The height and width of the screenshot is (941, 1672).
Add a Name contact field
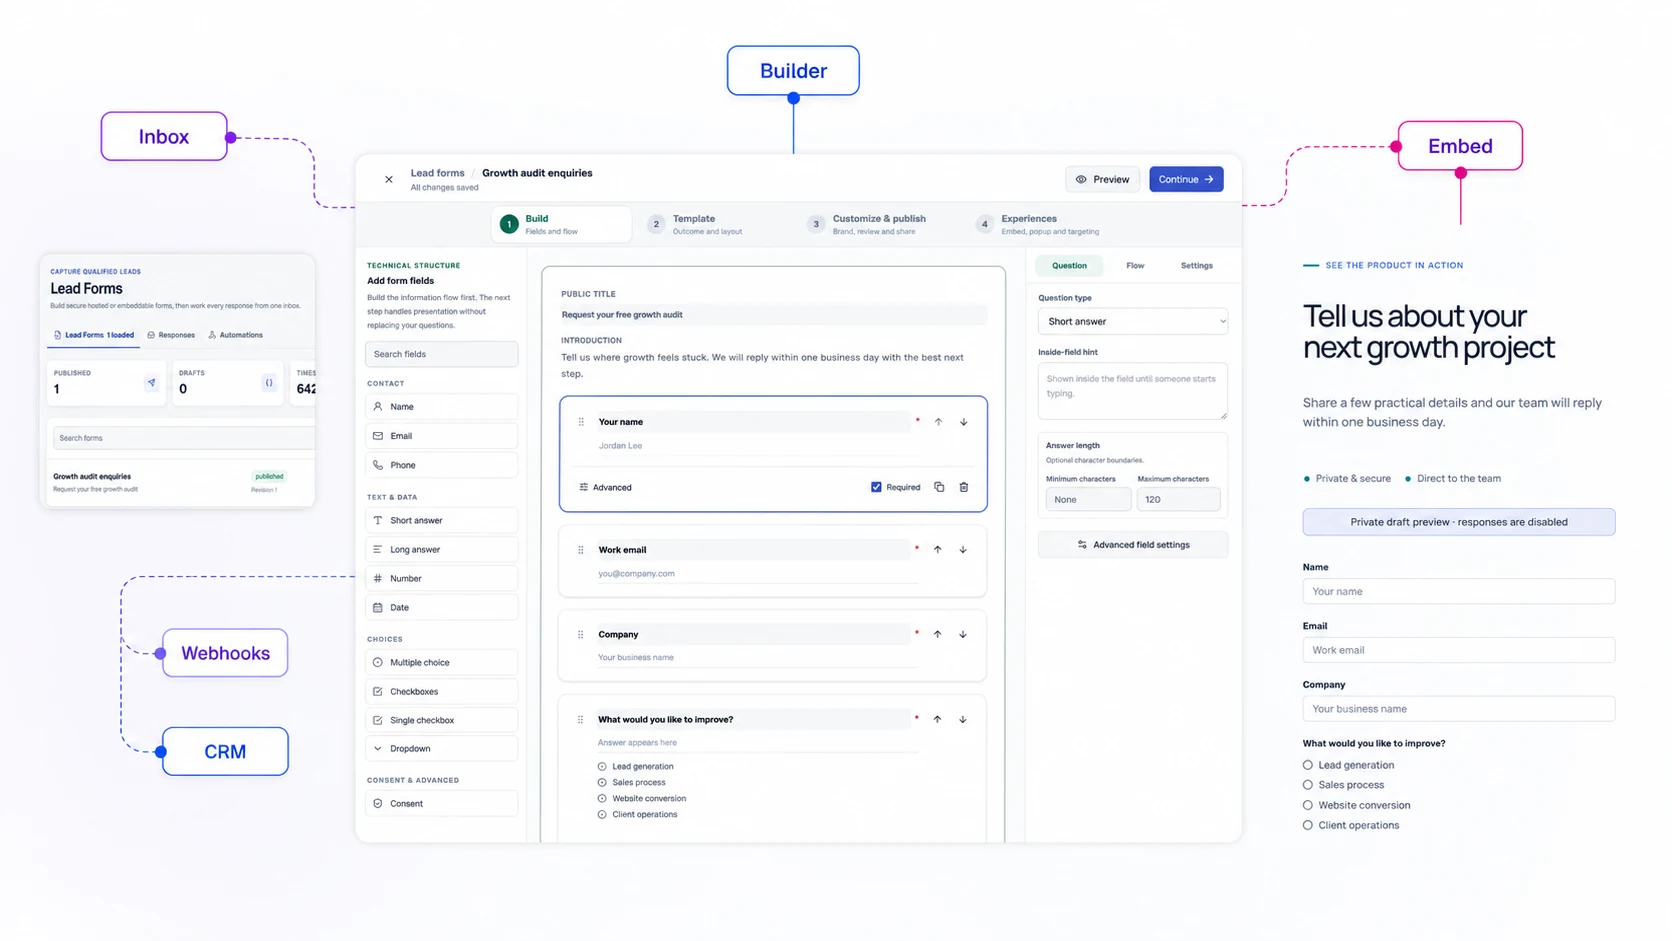[441, 407]
